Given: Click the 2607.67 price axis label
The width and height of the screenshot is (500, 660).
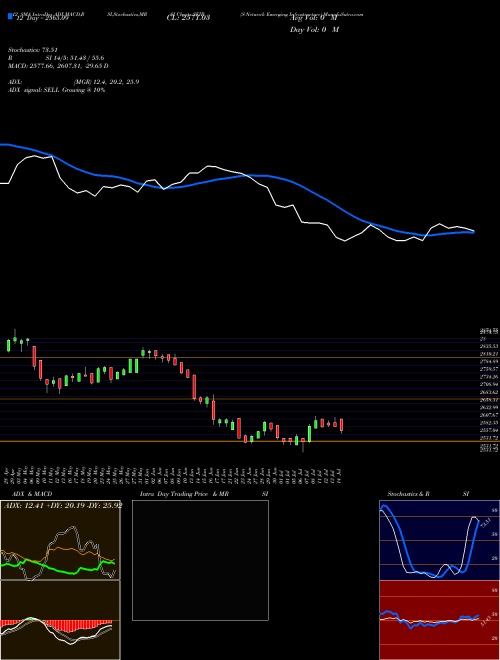Looking at the screenshot, I should pos(489,415).
